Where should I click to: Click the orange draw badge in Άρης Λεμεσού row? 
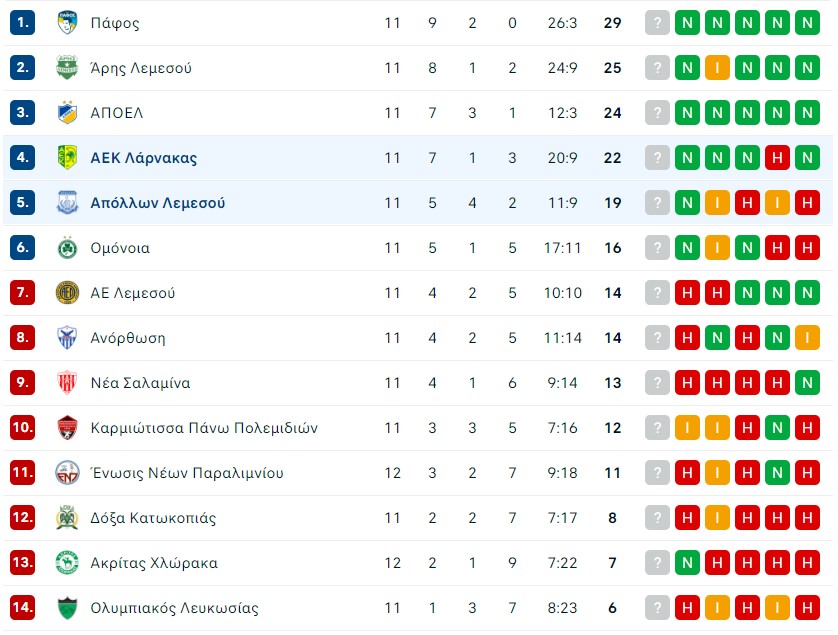point(717,67)
